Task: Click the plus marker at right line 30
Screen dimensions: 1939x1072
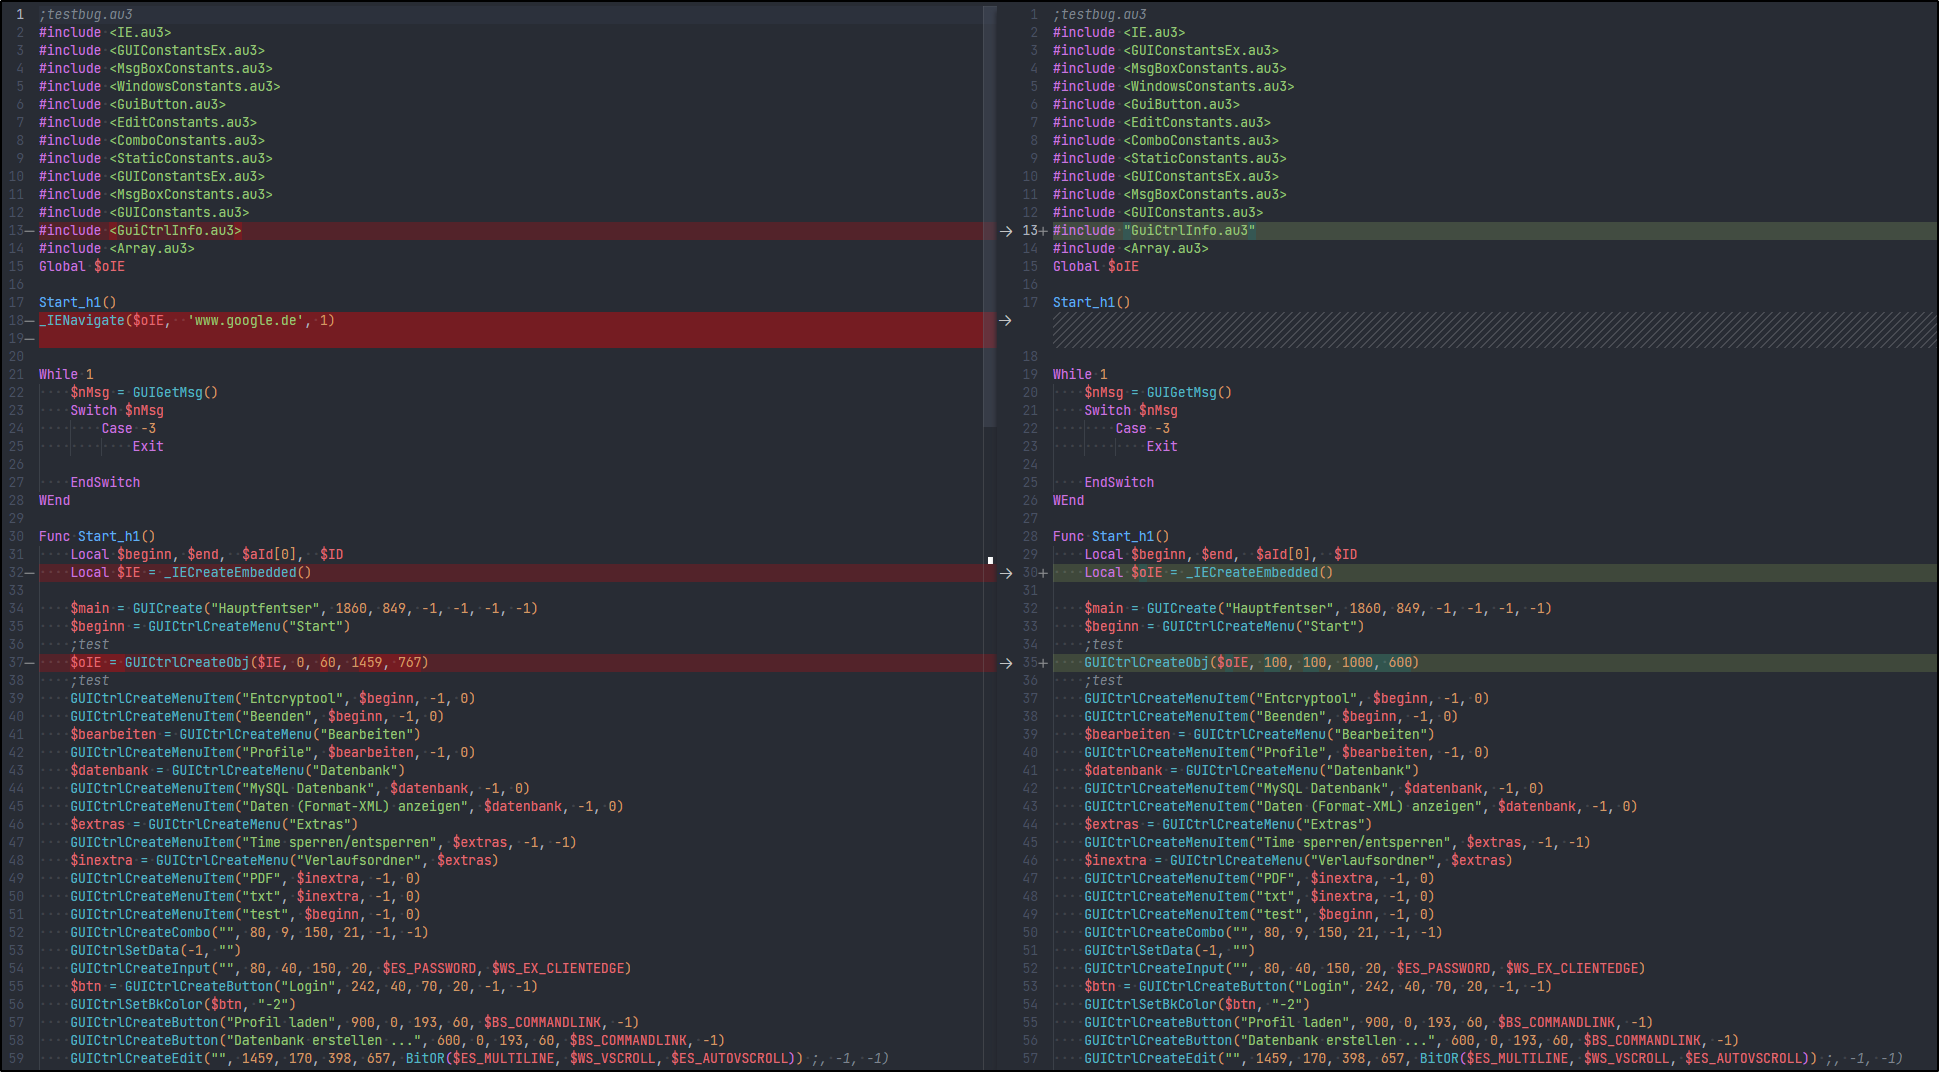Action: click(x=1044, y=573)
